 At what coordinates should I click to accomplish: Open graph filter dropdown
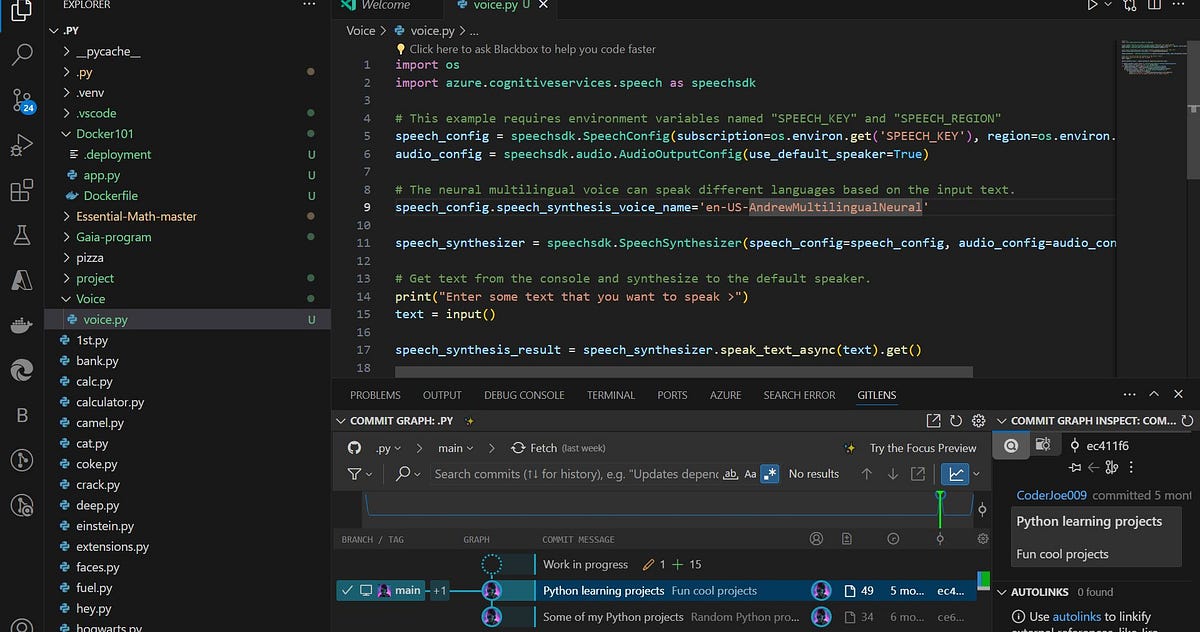360,474
